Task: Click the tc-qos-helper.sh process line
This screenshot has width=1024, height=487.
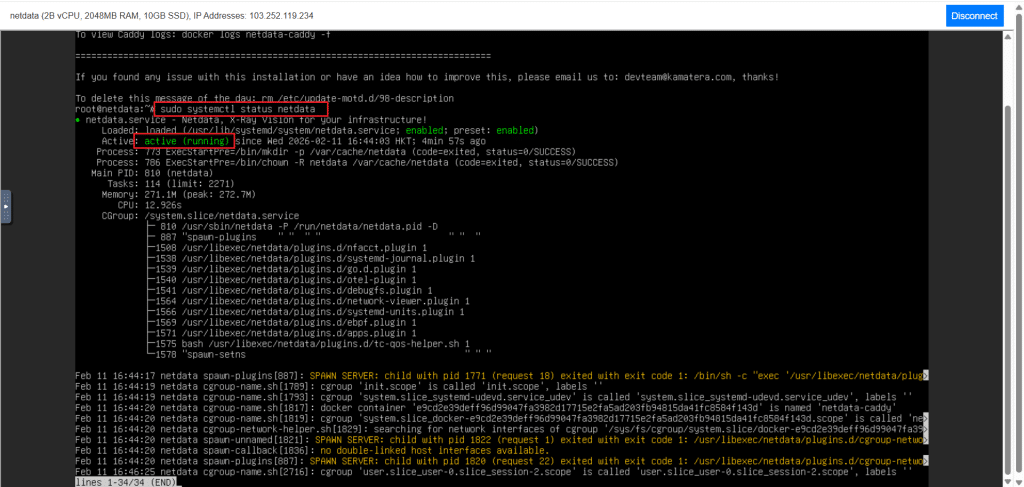Action: (x=308, y=343)
